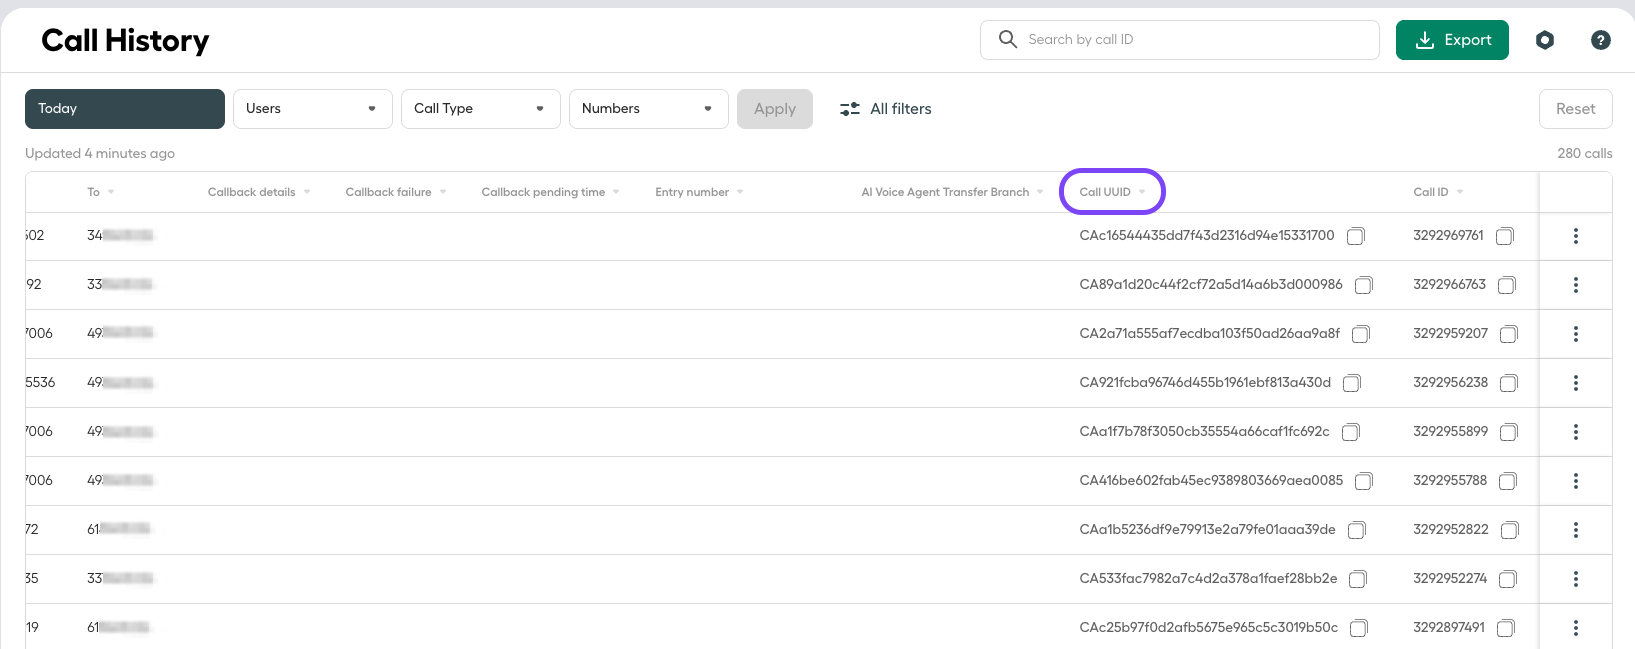Click the Export button

[1452, 40]
